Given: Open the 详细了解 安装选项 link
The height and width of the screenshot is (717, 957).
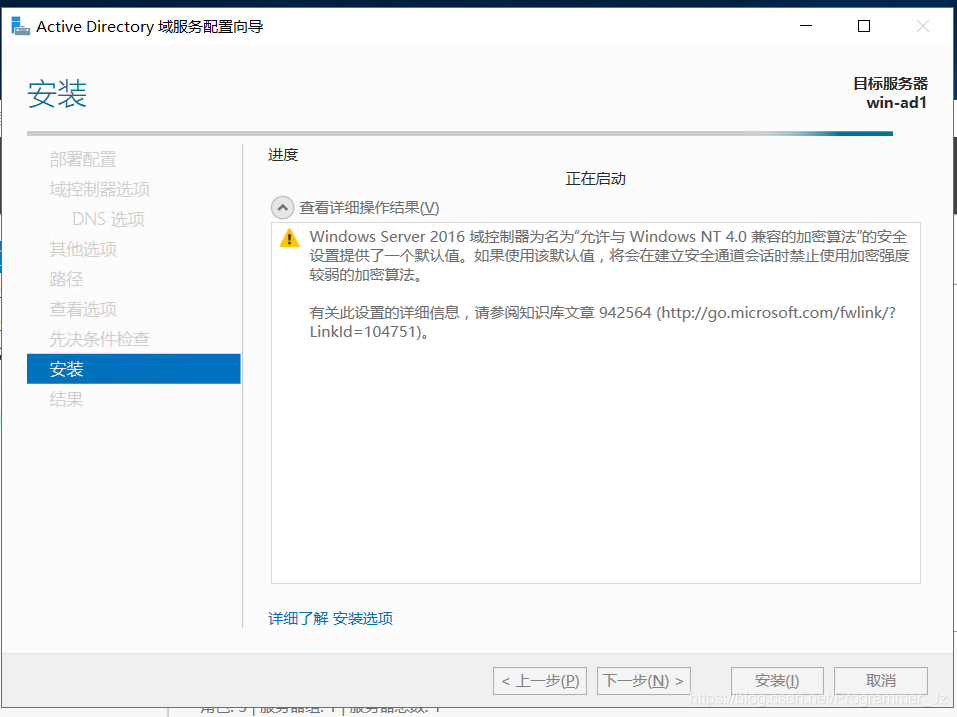Looking at the screenshot, I should coord(330,618).
